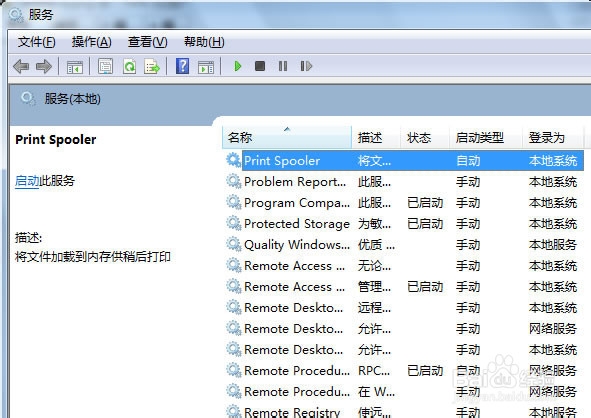This screenshot has height=418, width=591.
Task: Click the Forward arrow toolbar icon
Action: point(44,67)
